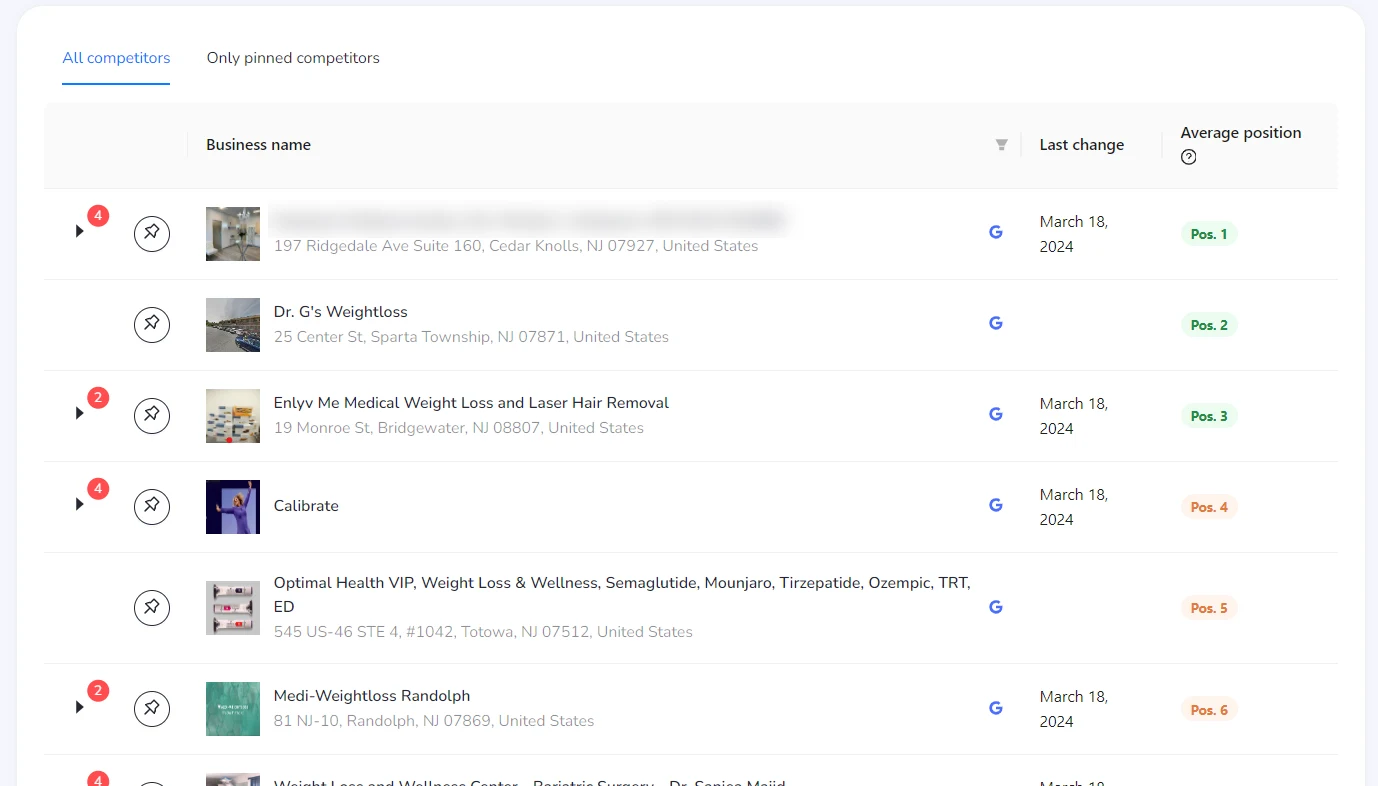Click the Last change column header
The image size is (1378, 786).
[x=1081, y=145]
